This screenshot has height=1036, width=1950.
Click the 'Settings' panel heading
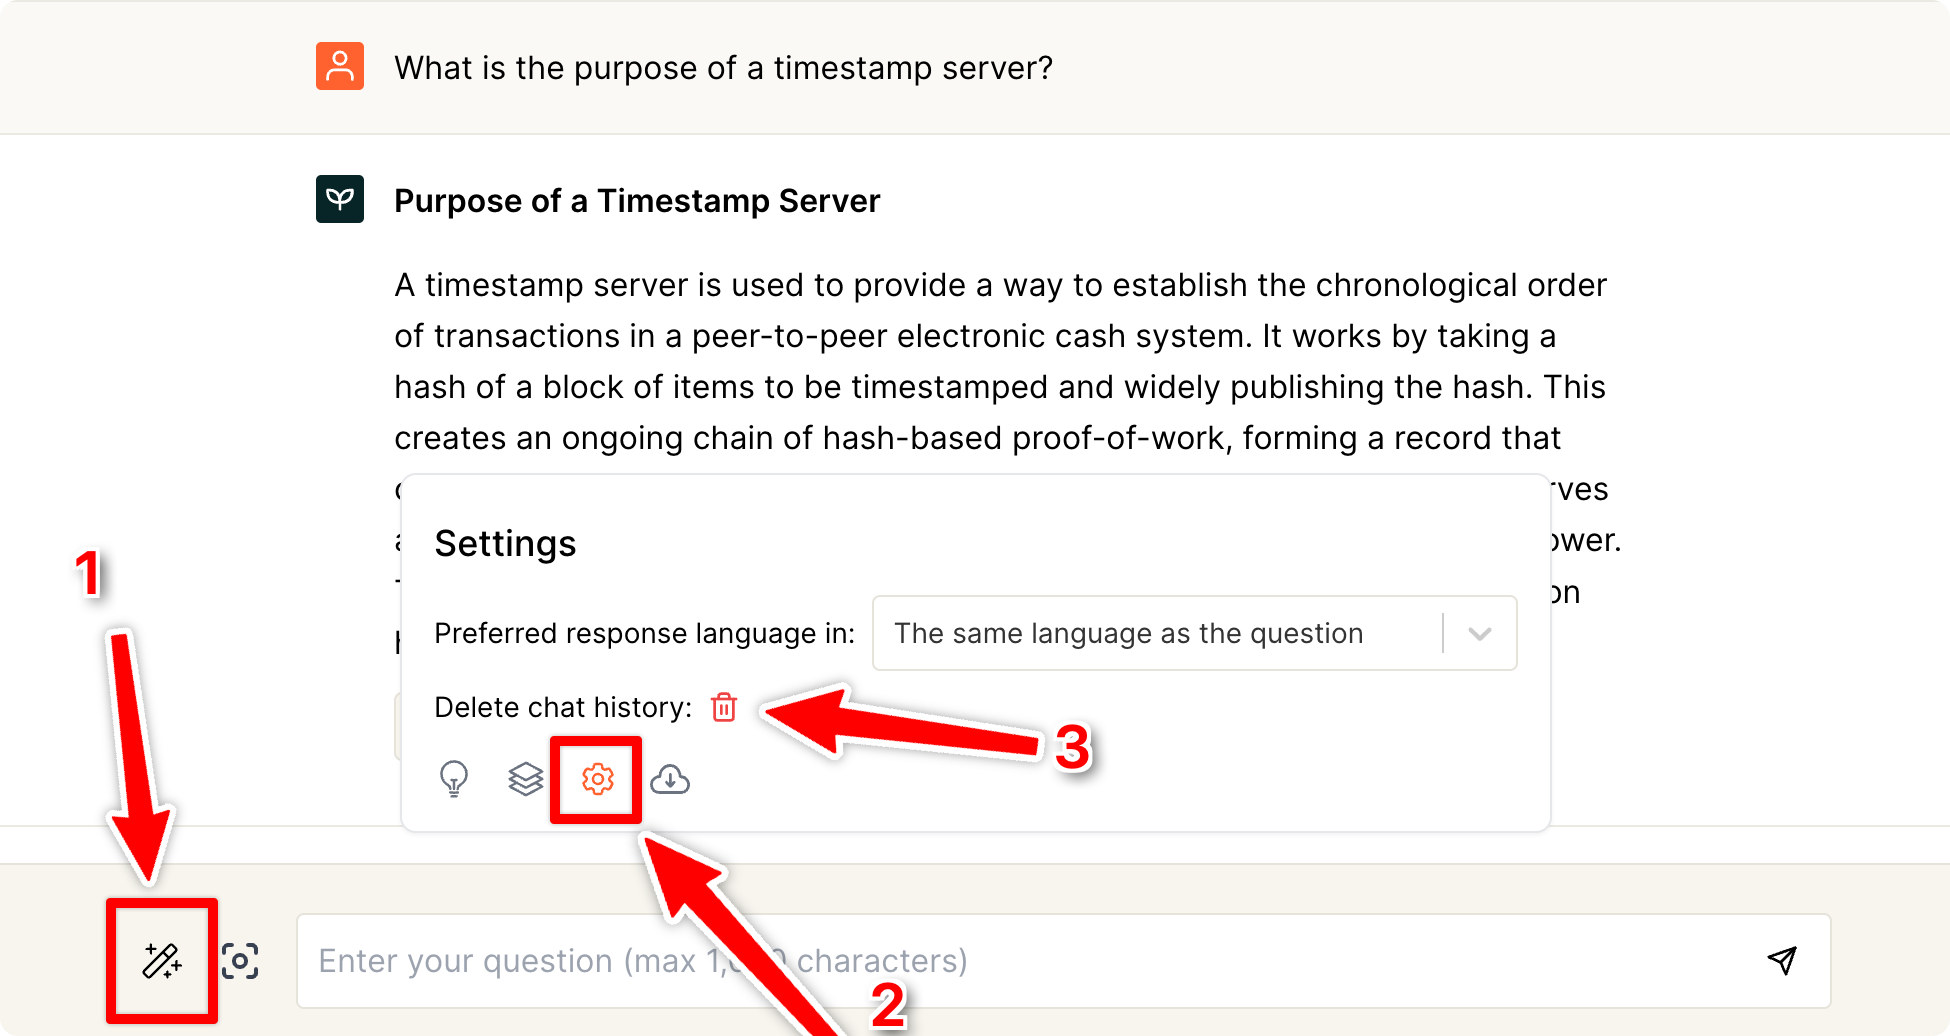click(x=505, y=544)
